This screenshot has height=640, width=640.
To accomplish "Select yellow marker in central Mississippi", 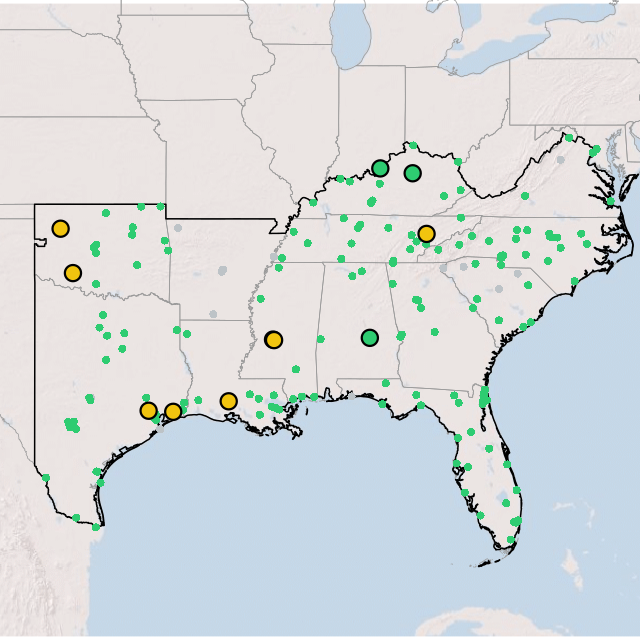I will click(273, 340).
